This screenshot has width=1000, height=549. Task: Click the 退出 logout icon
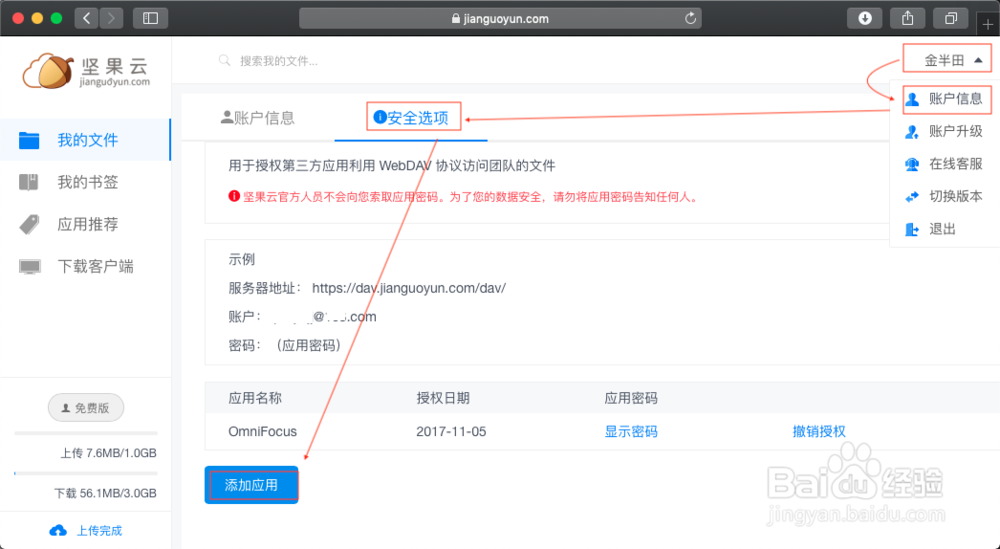pyautogui.click(x=912, y=230)
